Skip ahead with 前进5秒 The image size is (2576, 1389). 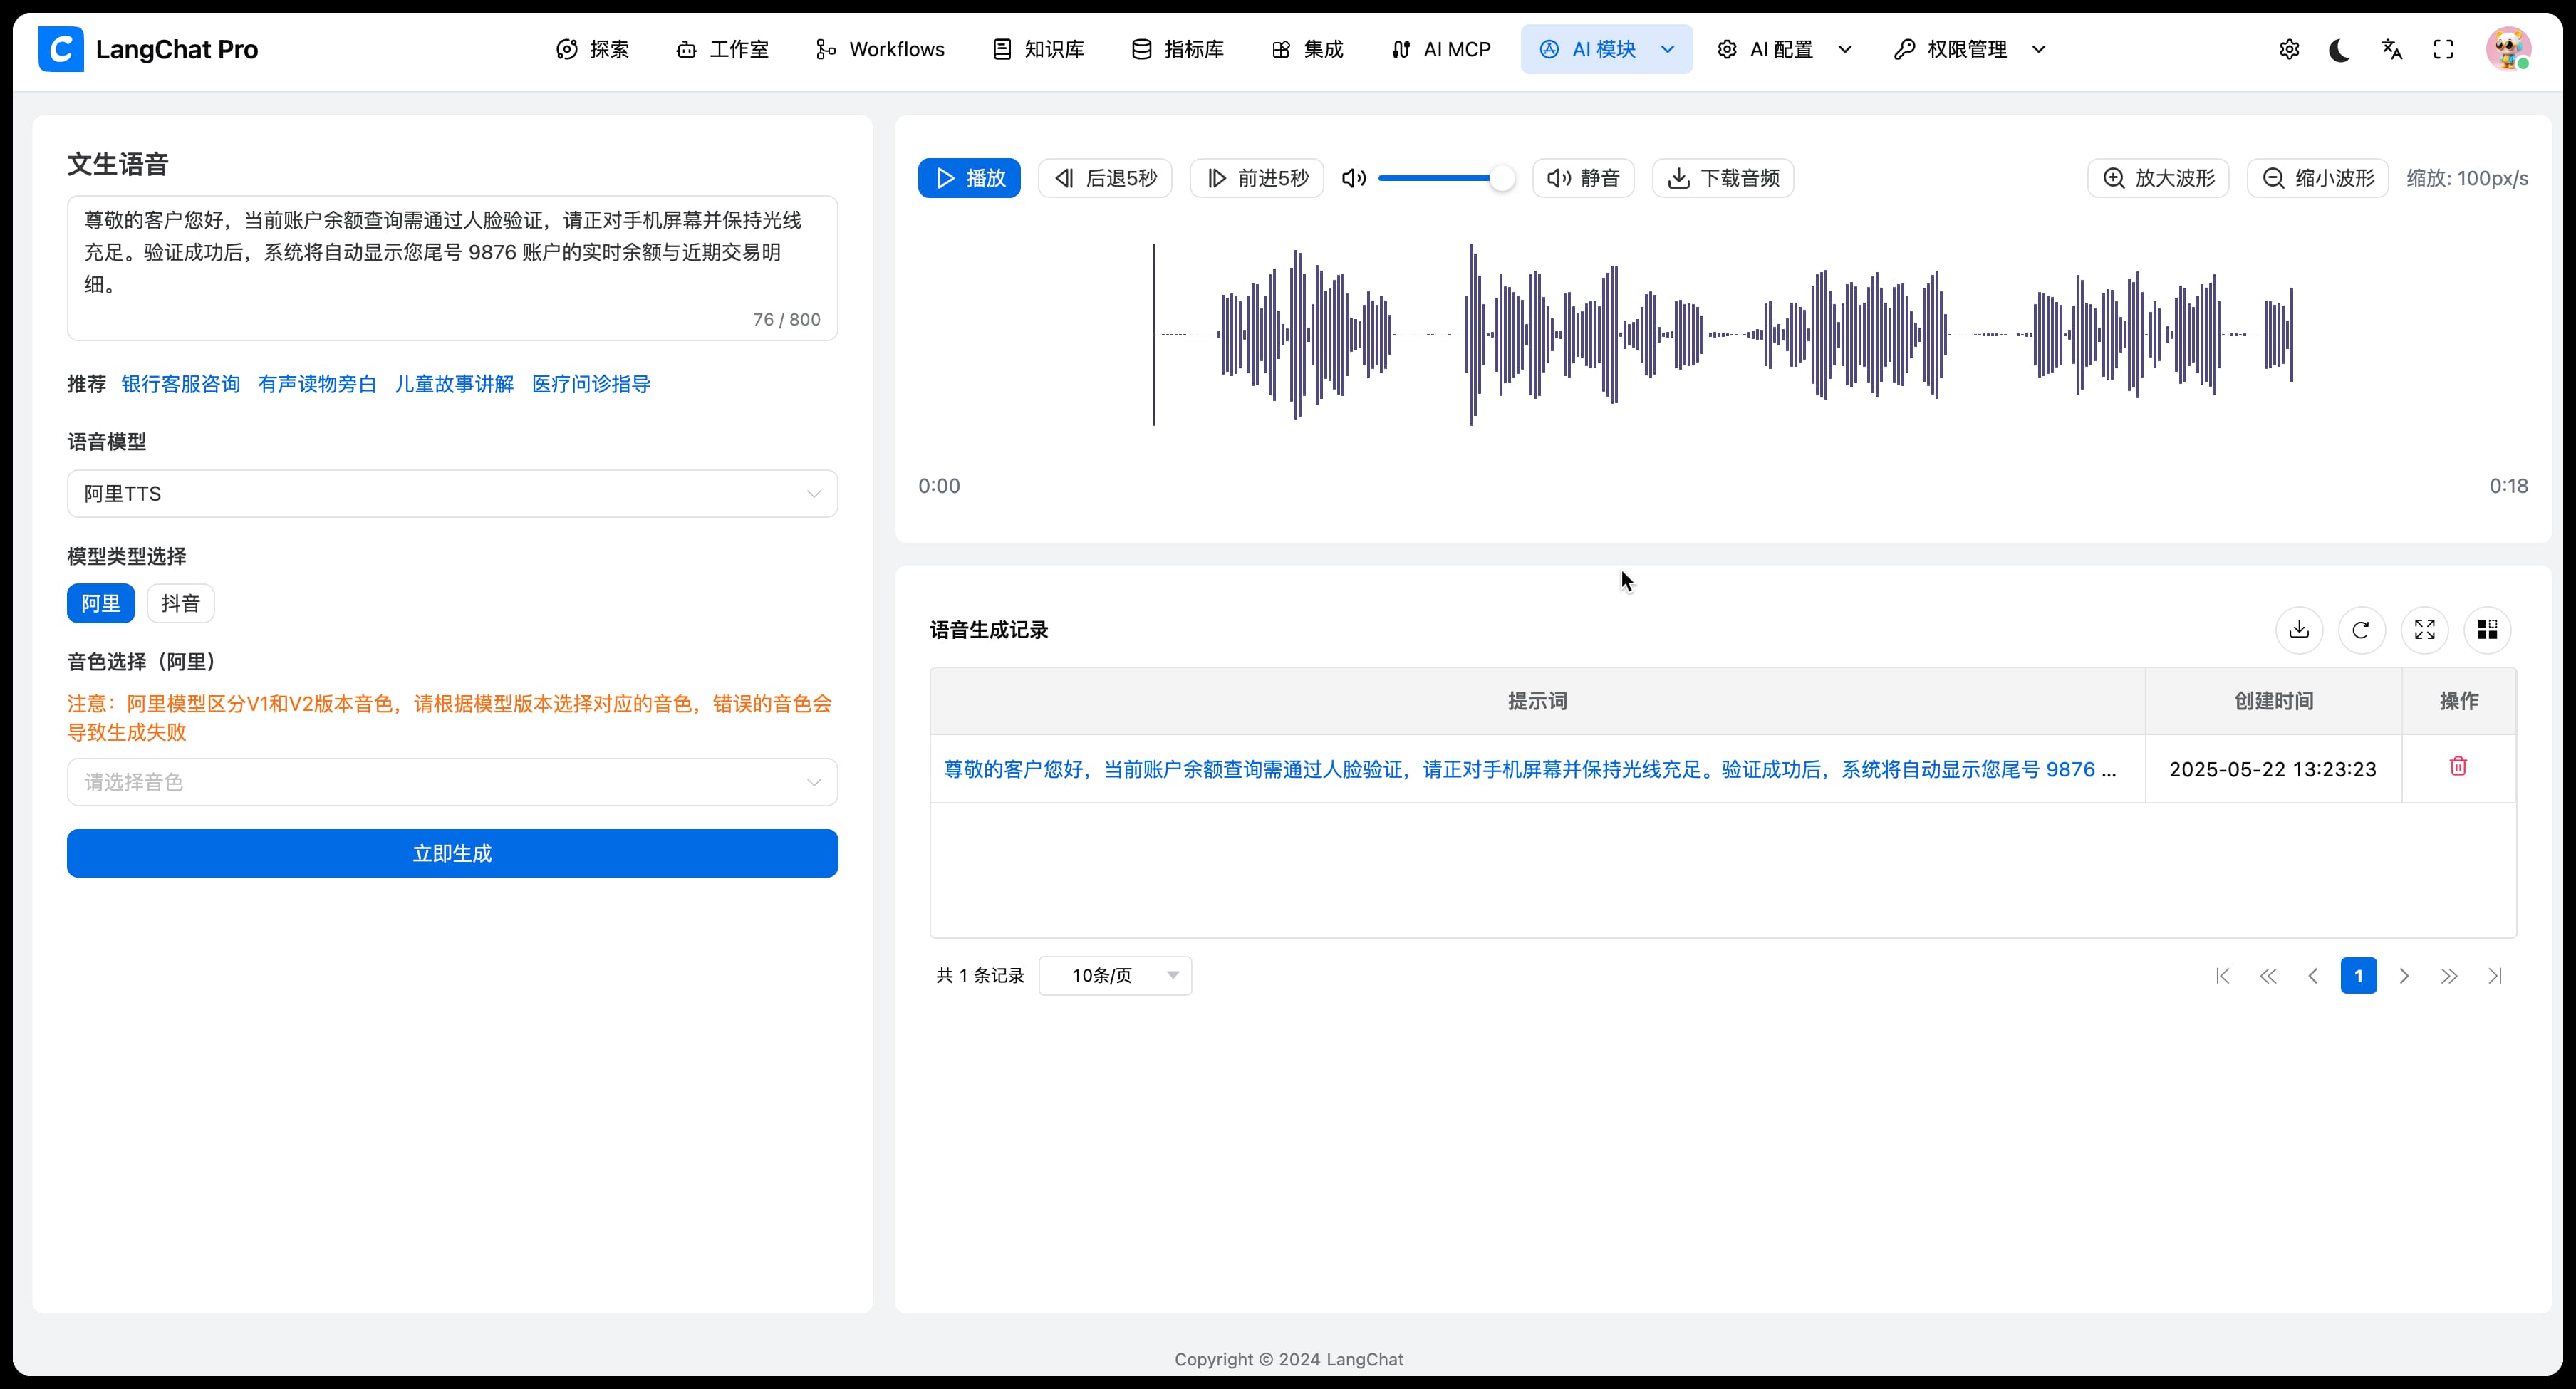[x=1257, y=178]
